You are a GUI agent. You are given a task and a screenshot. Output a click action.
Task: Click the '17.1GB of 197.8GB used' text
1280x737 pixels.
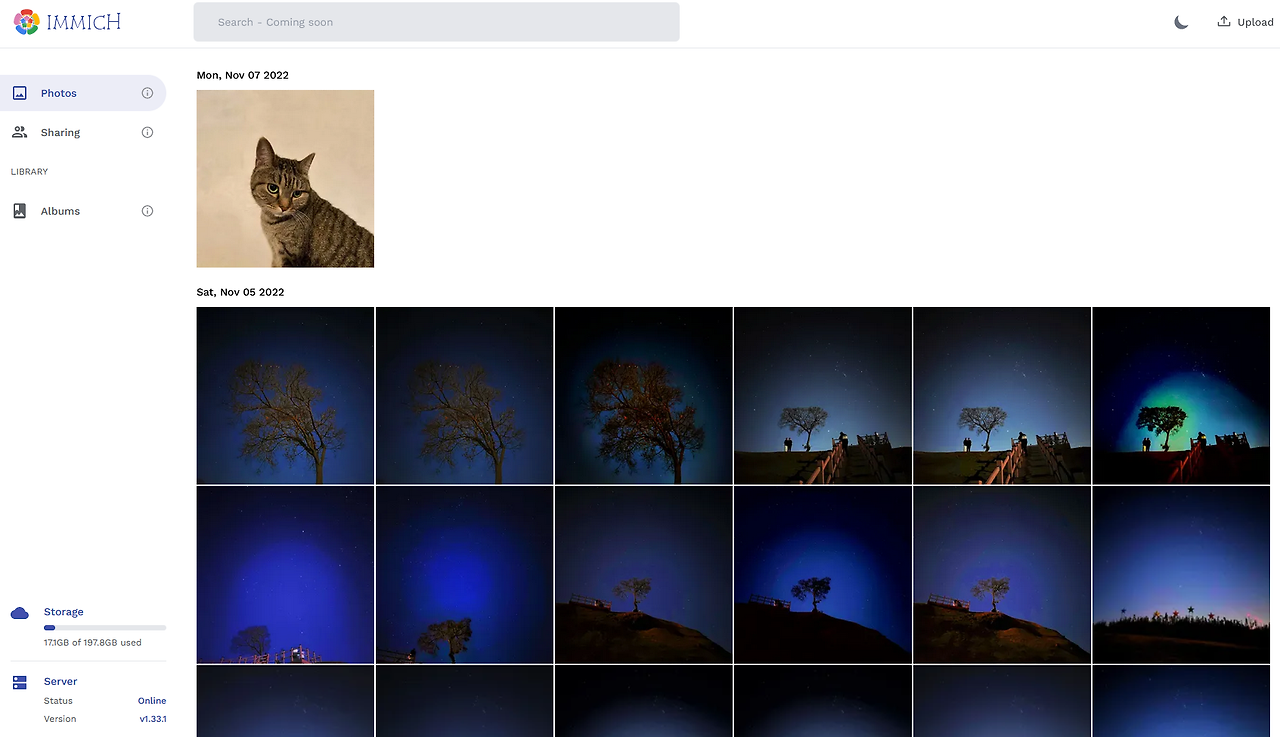[x=92, y=643]
